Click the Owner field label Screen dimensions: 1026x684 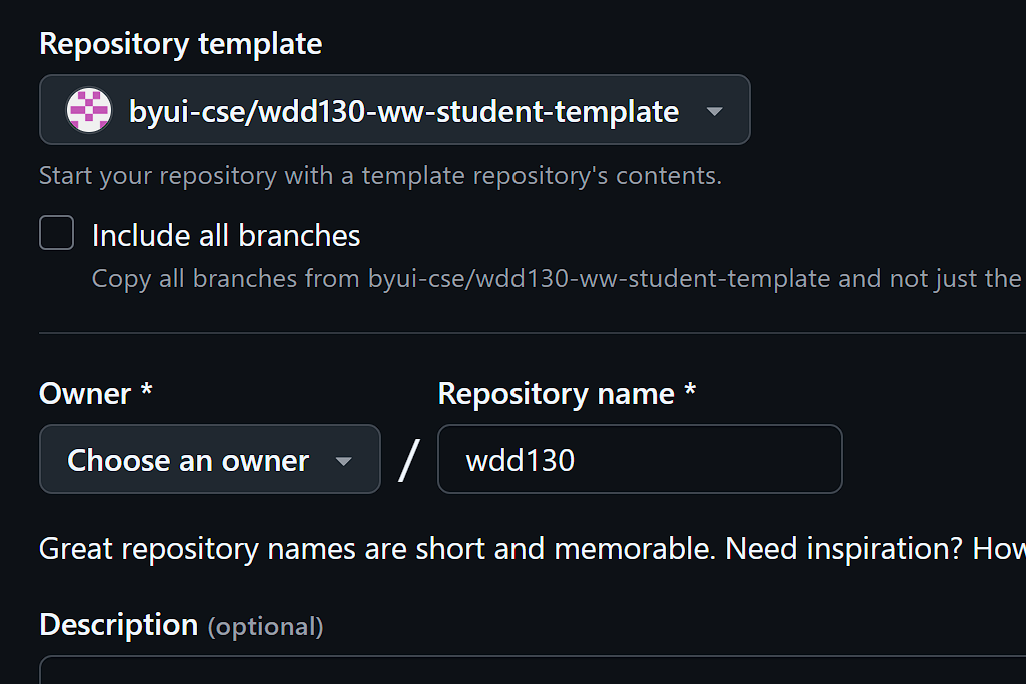pyautogui.click(x=95, y=393)
